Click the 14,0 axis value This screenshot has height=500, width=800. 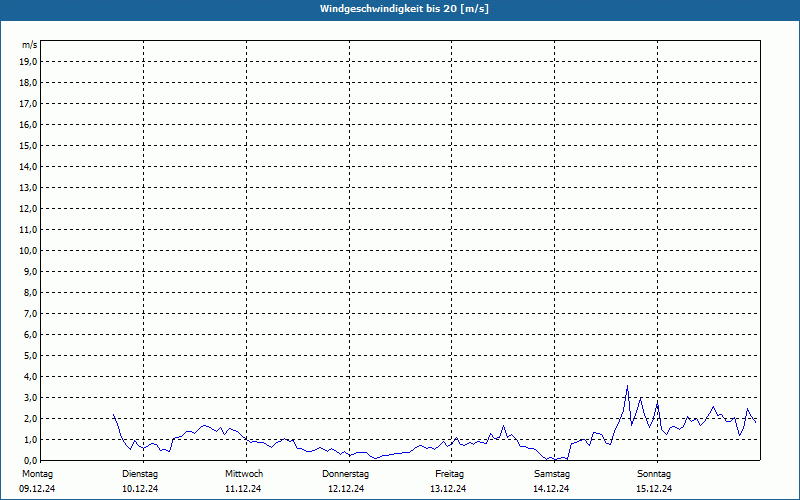(x=28, y=166)
